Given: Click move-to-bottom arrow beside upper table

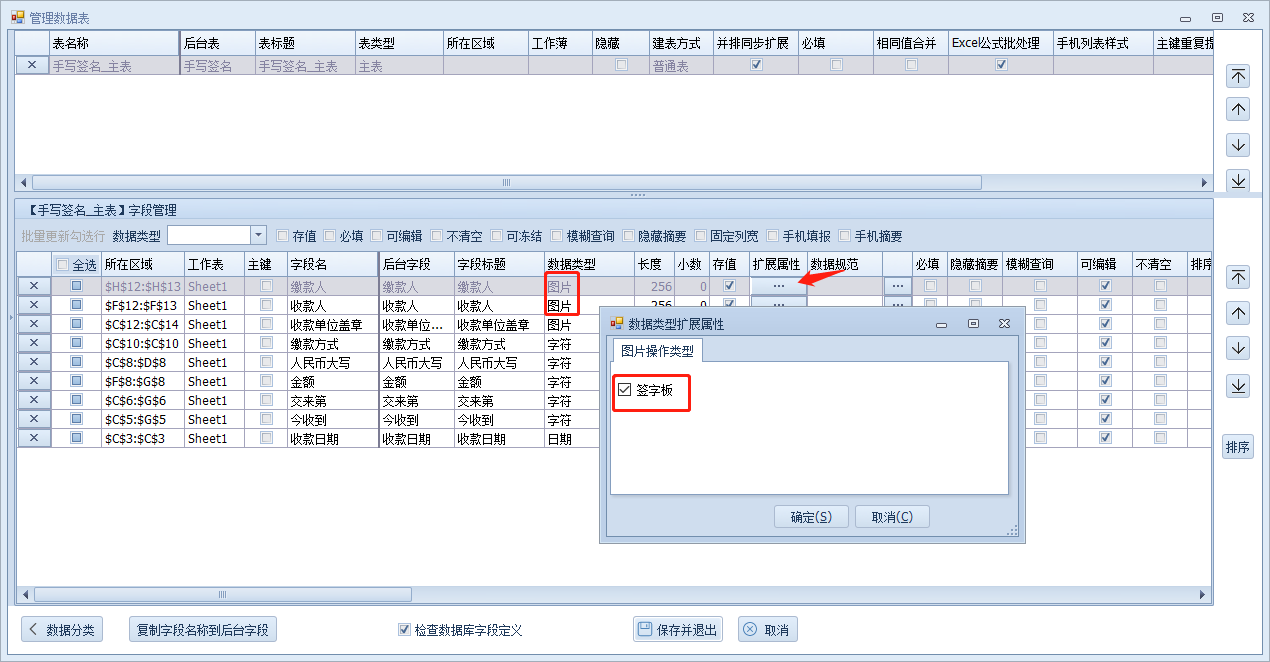Looking at the screenshot, I should pos(1238,180).
